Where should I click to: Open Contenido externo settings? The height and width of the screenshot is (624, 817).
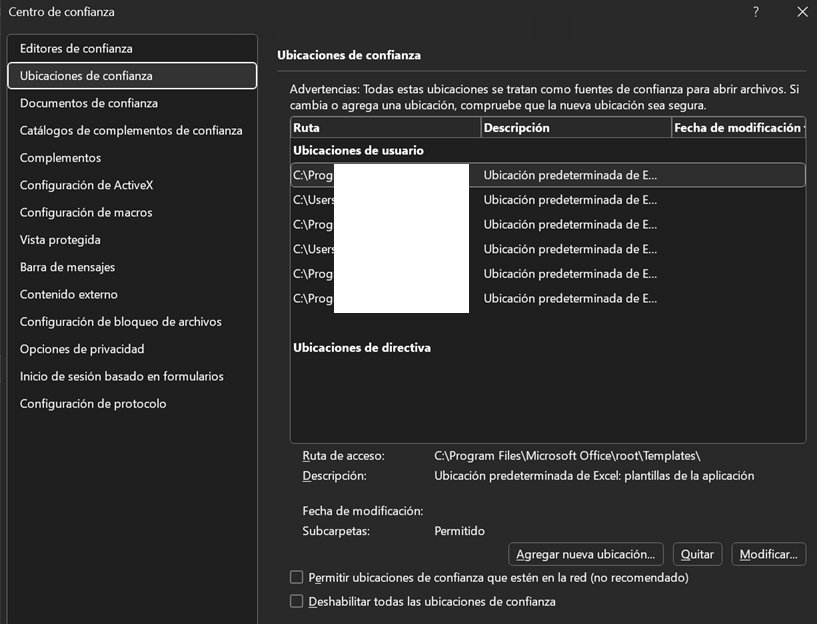69,293
